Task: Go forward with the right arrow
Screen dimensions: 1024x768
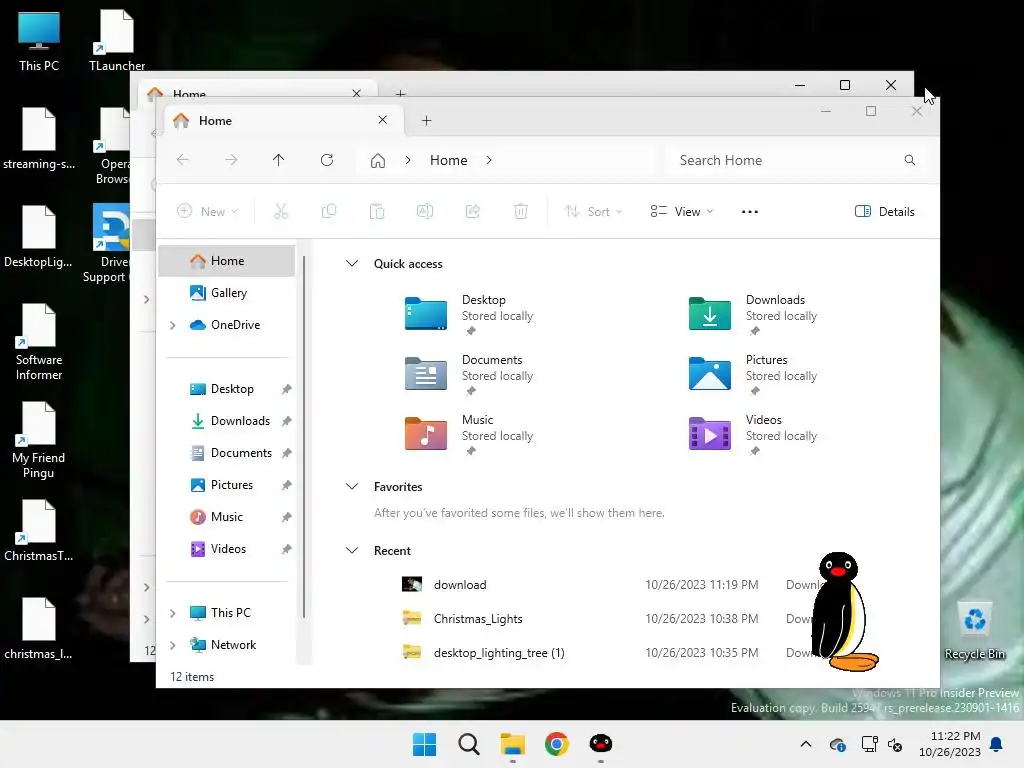Action: tap(231, 160)
